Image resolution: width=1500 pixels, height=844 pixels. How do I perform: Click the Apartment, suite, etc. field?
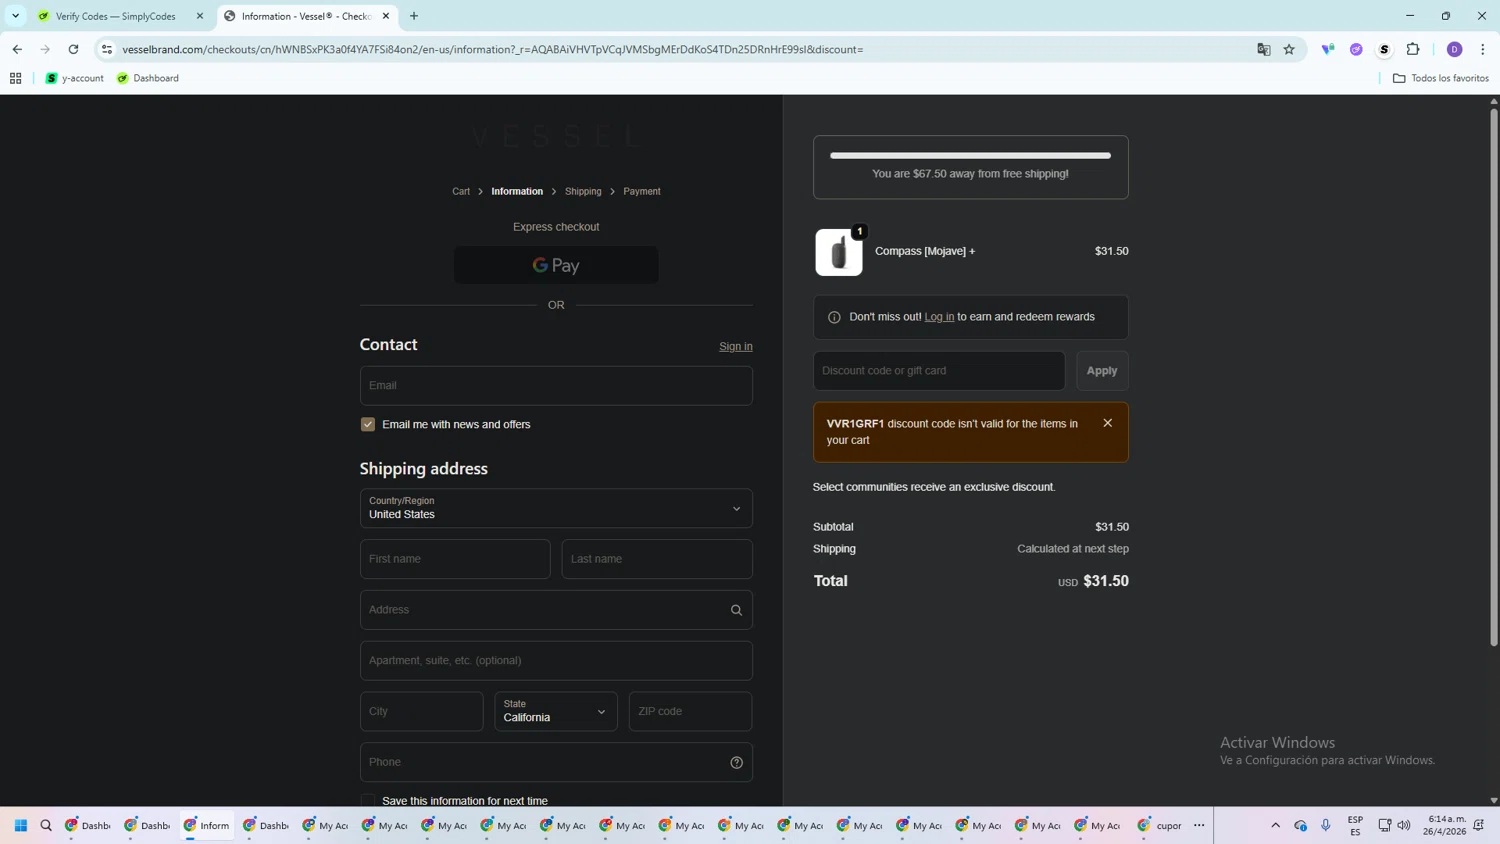tap(556, 661)
